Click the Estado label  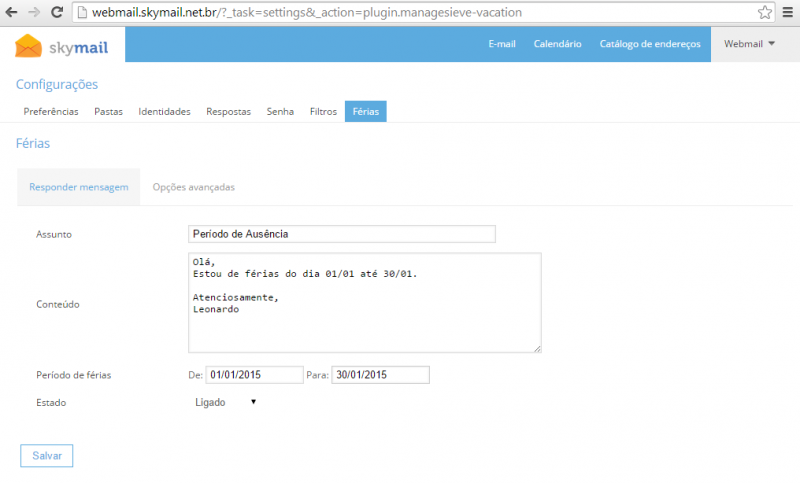coord(51,402)
